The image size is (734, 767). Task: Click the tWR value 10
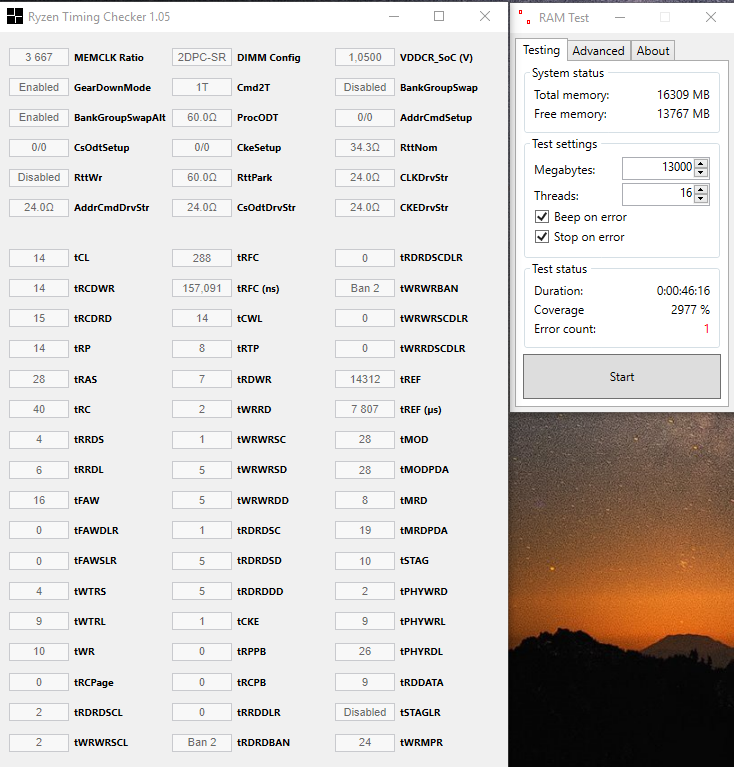(39, 651)
